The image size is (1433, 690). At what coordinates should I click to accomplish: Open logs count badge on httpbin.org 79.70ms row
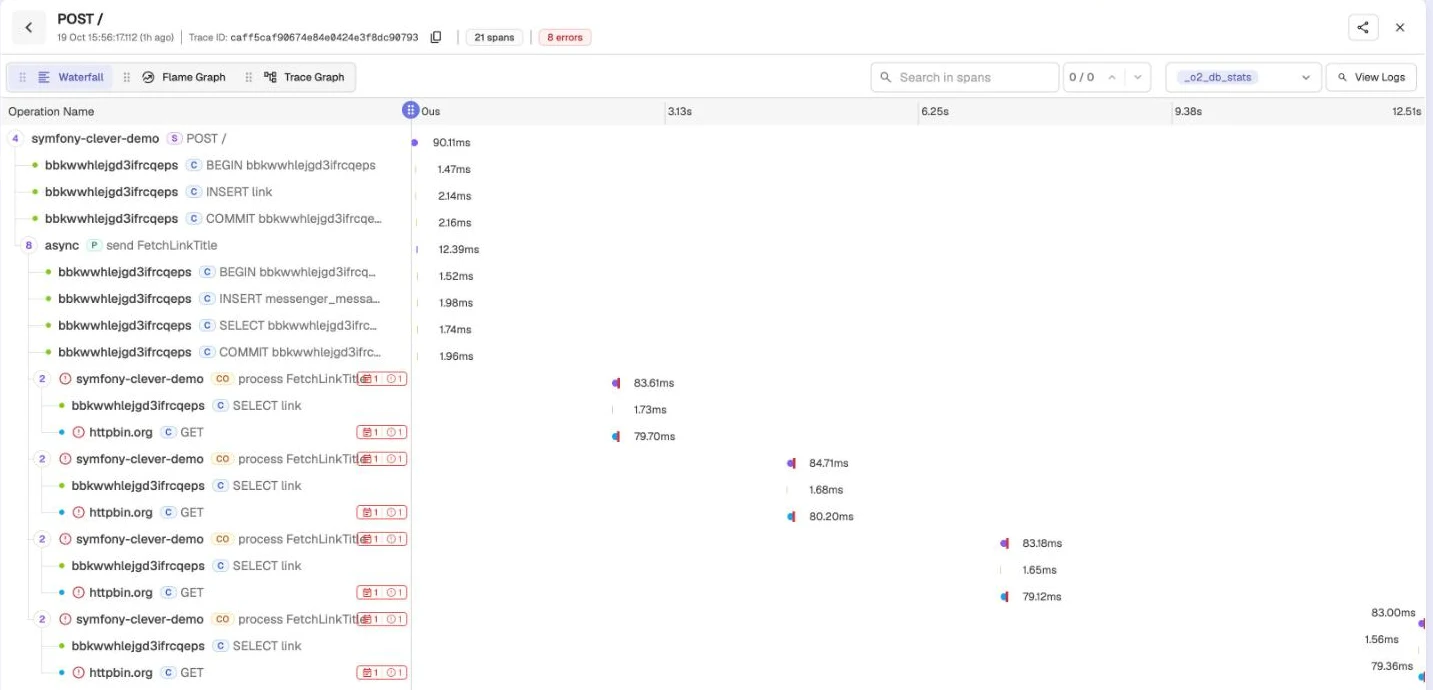click(x=369, y=432)
